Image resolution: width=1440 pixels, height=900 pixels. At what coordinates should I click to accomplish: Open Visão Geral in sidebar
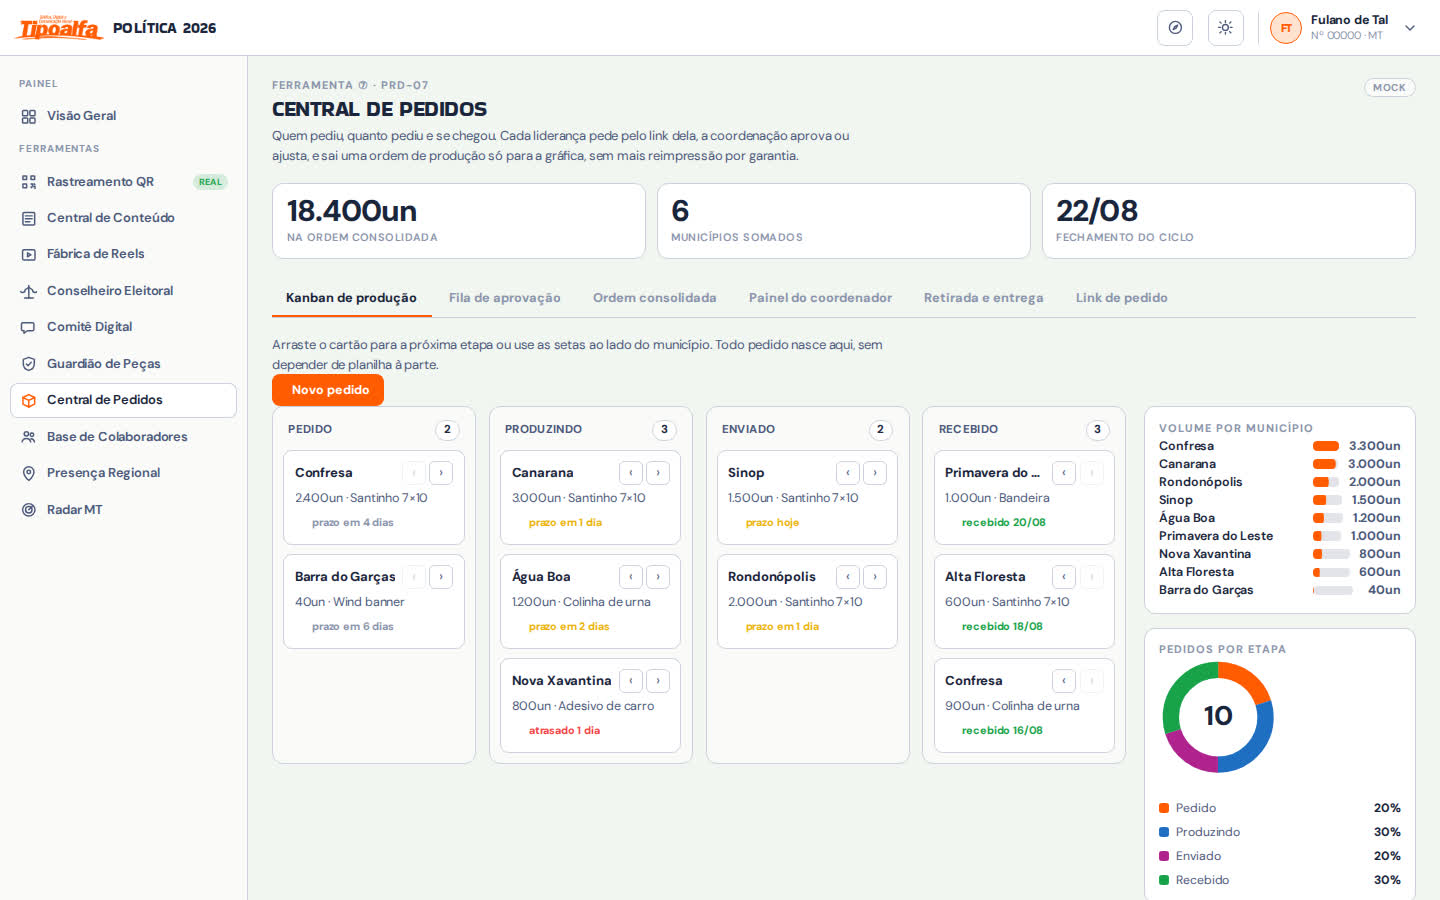click(x=123, y=116)
